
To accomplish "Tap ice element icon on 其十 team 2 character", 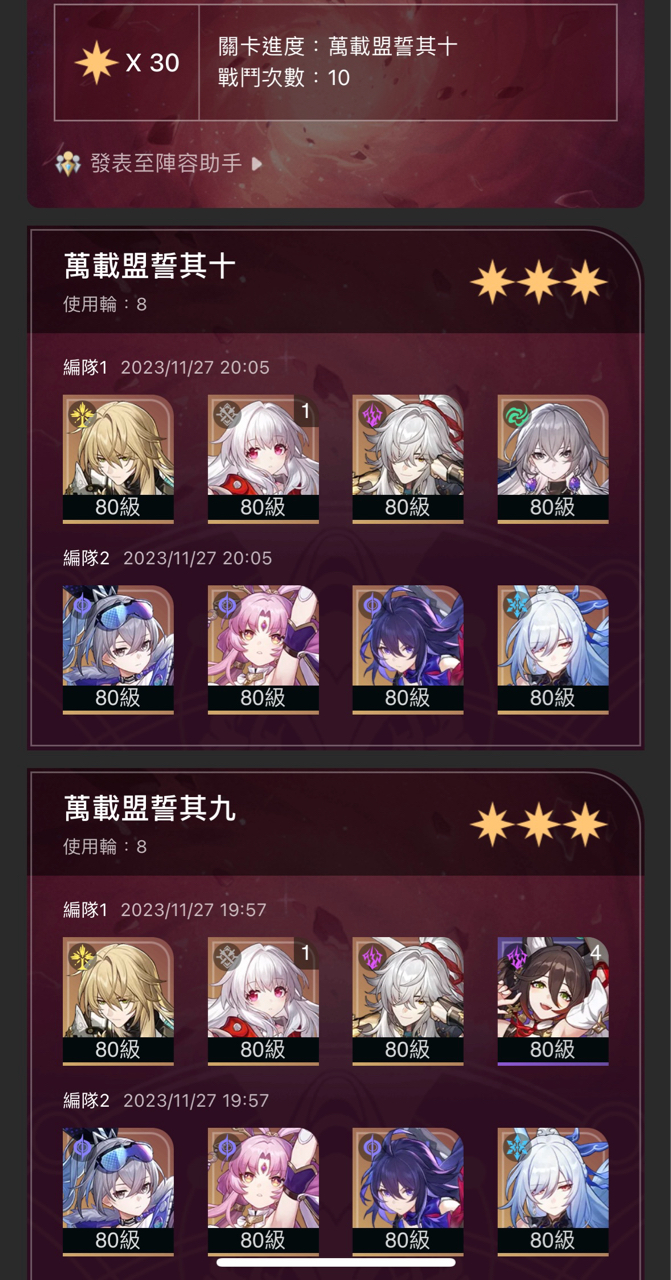I will point(515,604).
